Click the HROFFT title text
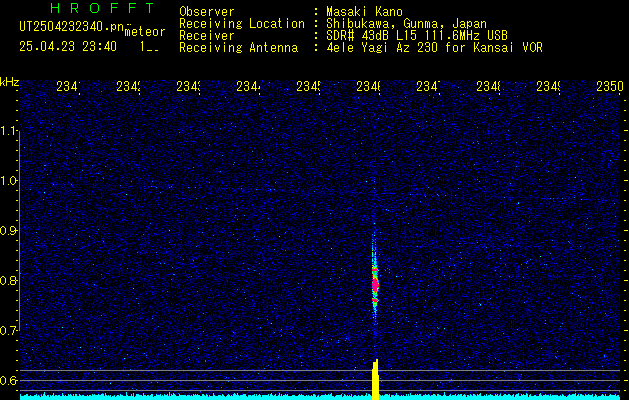The width and height of the screenshot is (629, 400). (x=102, y=8)
